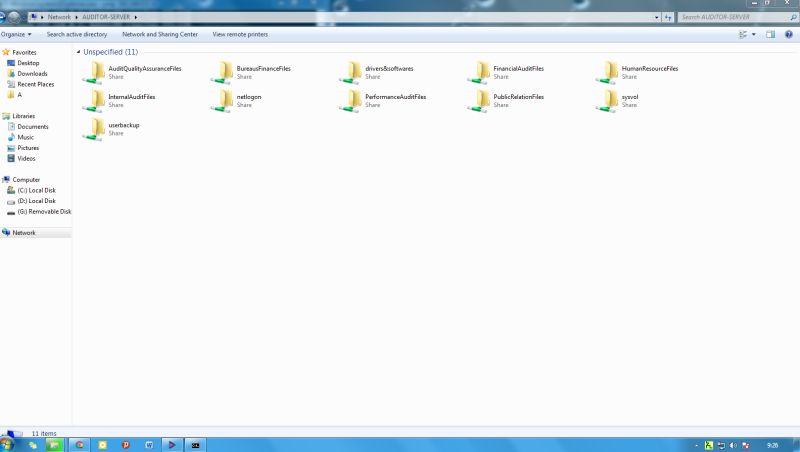Image resolution: width=800 pixels, height=452 pixels.
Task: Open the BureausFinanceFiles share folder
Action: (x=251, y=72)
